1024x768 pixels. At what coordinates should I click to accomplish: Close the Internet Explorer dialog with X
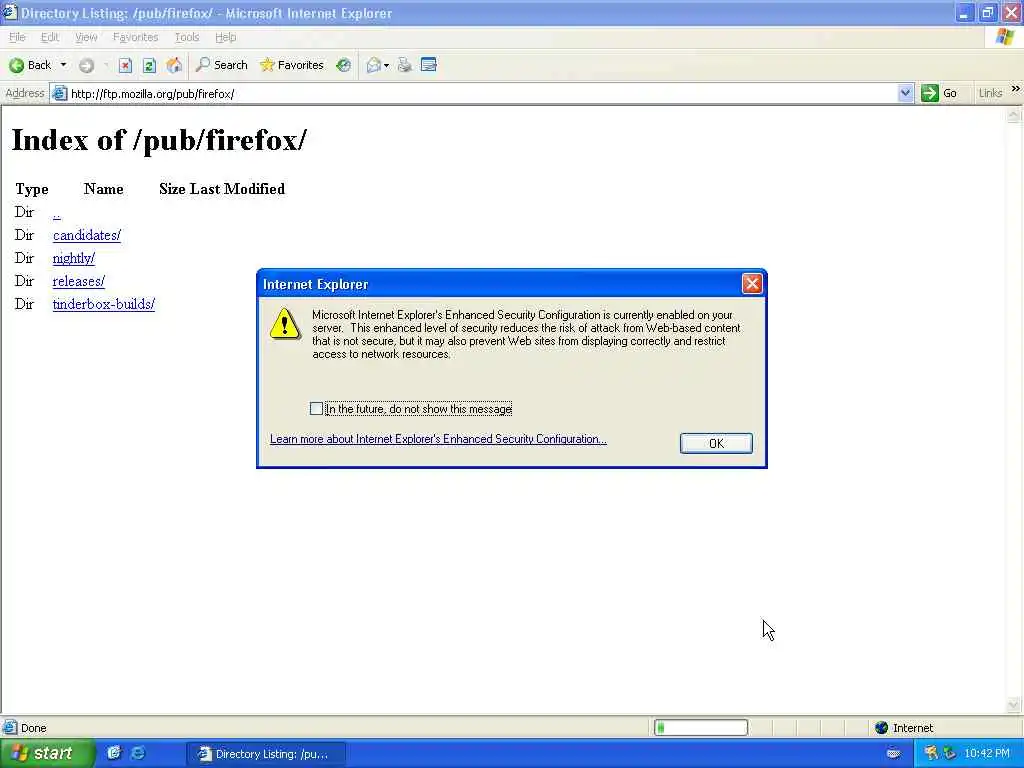point(752,283)
